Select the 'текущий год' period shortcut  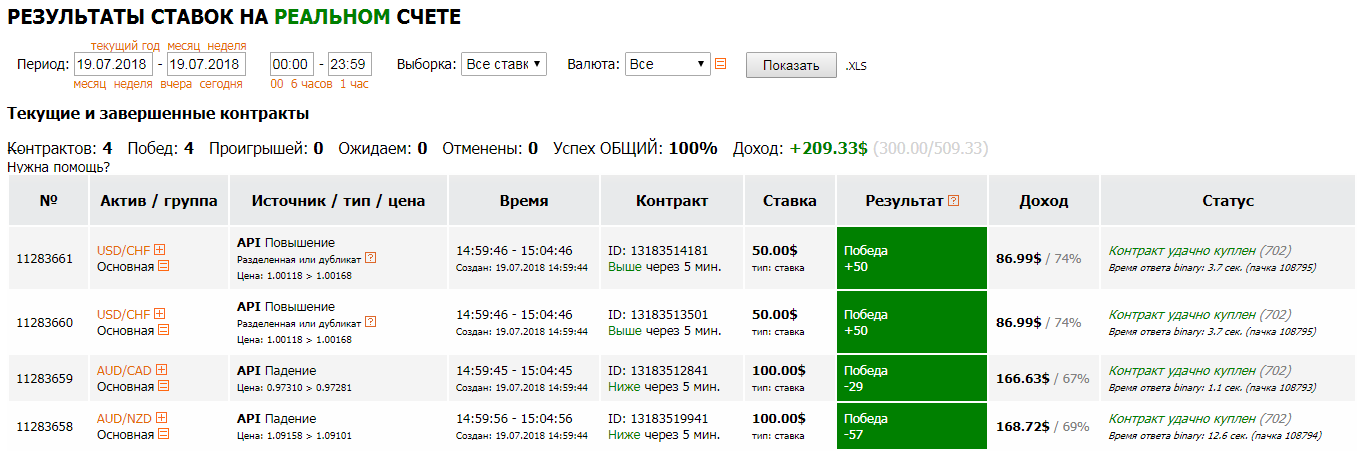pos(125,46)
